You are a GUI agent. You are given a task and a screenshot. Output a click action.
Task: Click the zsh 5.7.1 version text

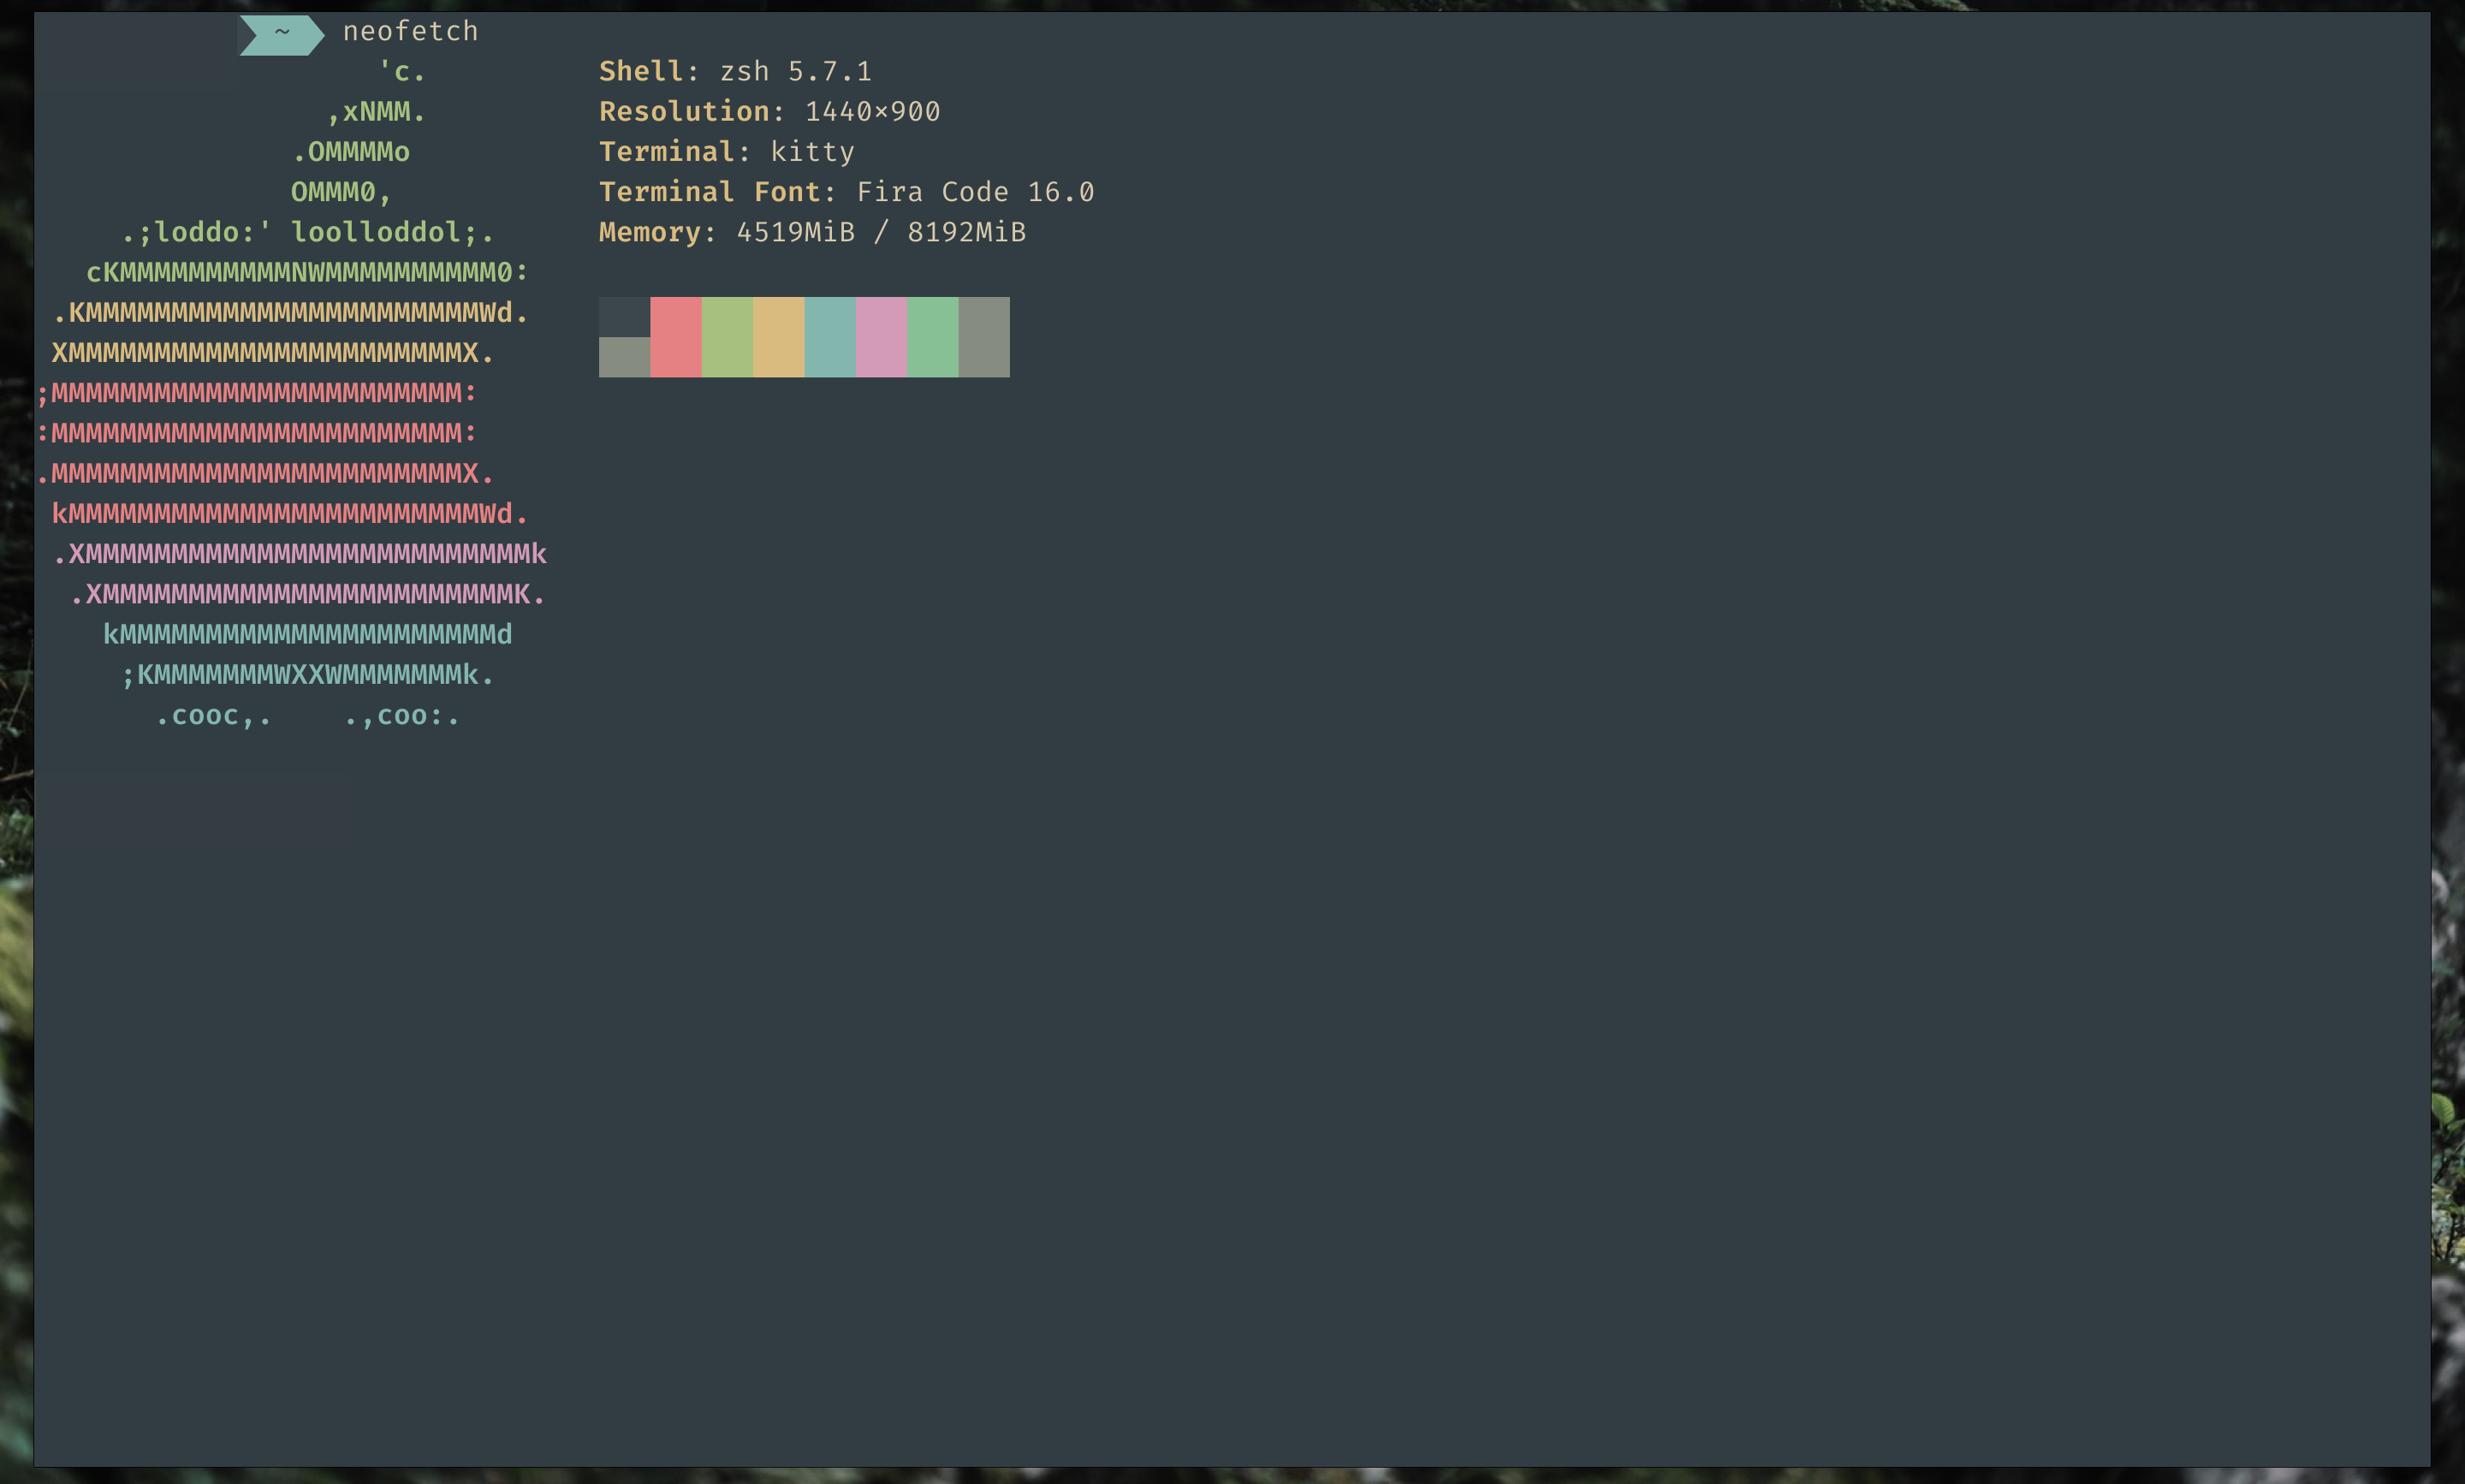[795, 72]
